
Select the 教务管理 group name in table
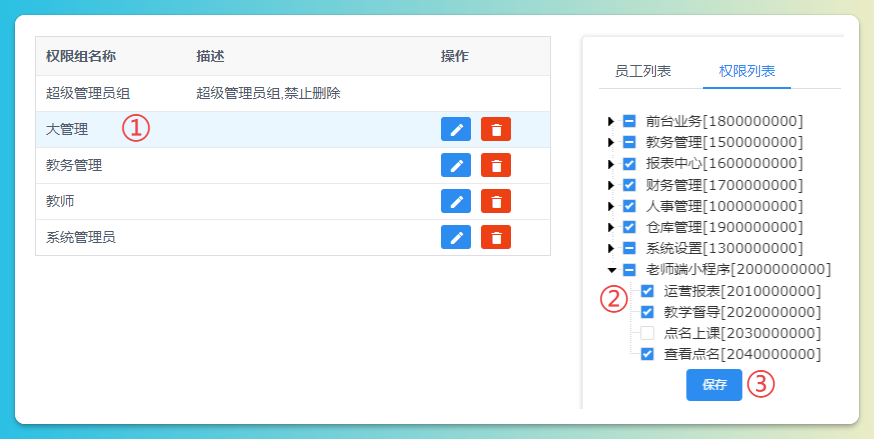point(74,165)
